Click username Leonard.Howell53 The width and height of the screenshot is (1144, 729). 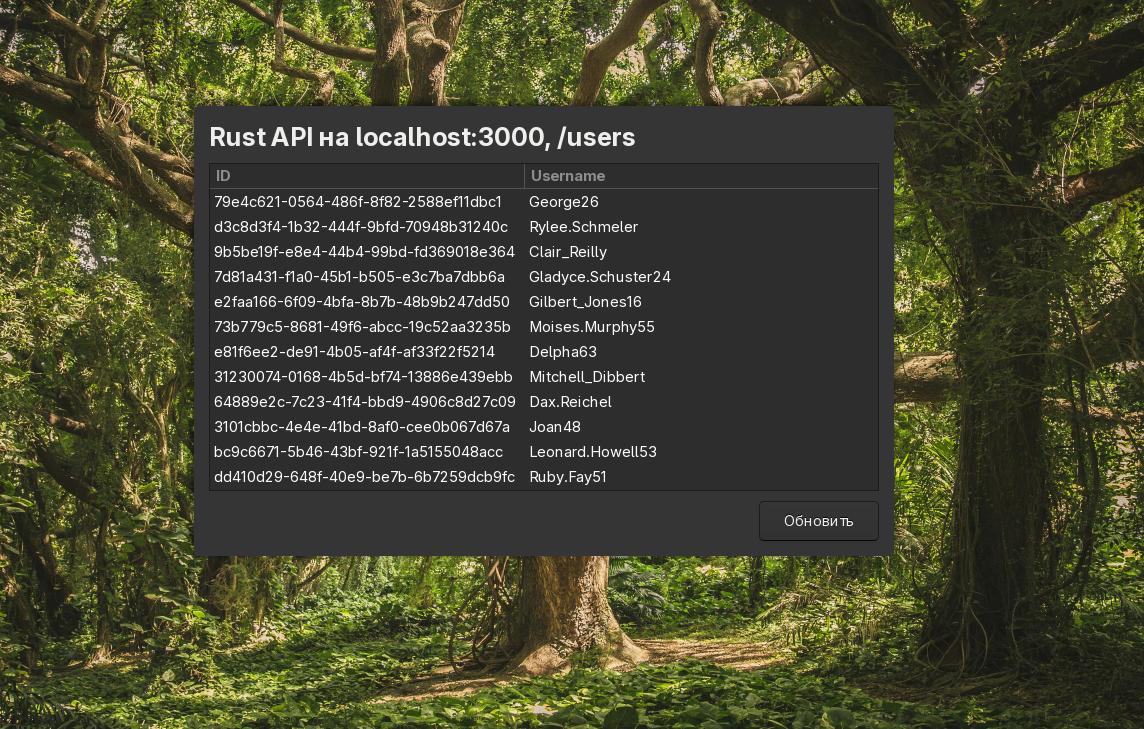coord(592,452)
